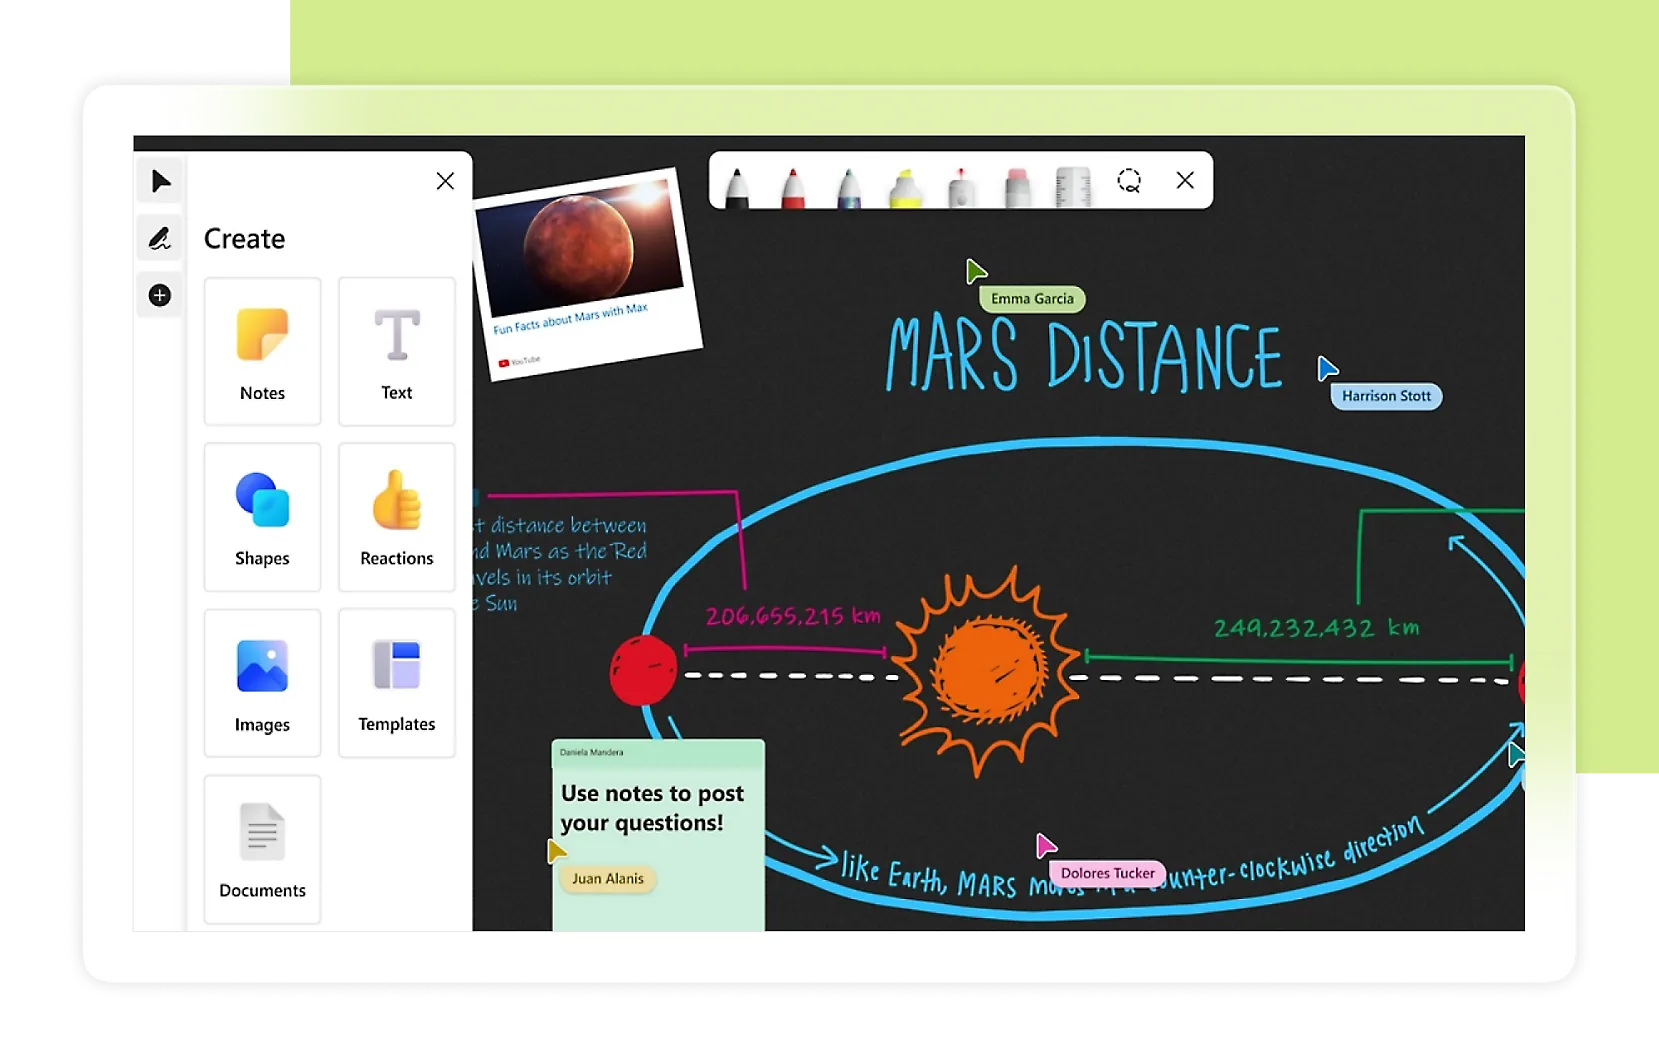
Task: Select the black pen tool
Action: pos(737,187)
